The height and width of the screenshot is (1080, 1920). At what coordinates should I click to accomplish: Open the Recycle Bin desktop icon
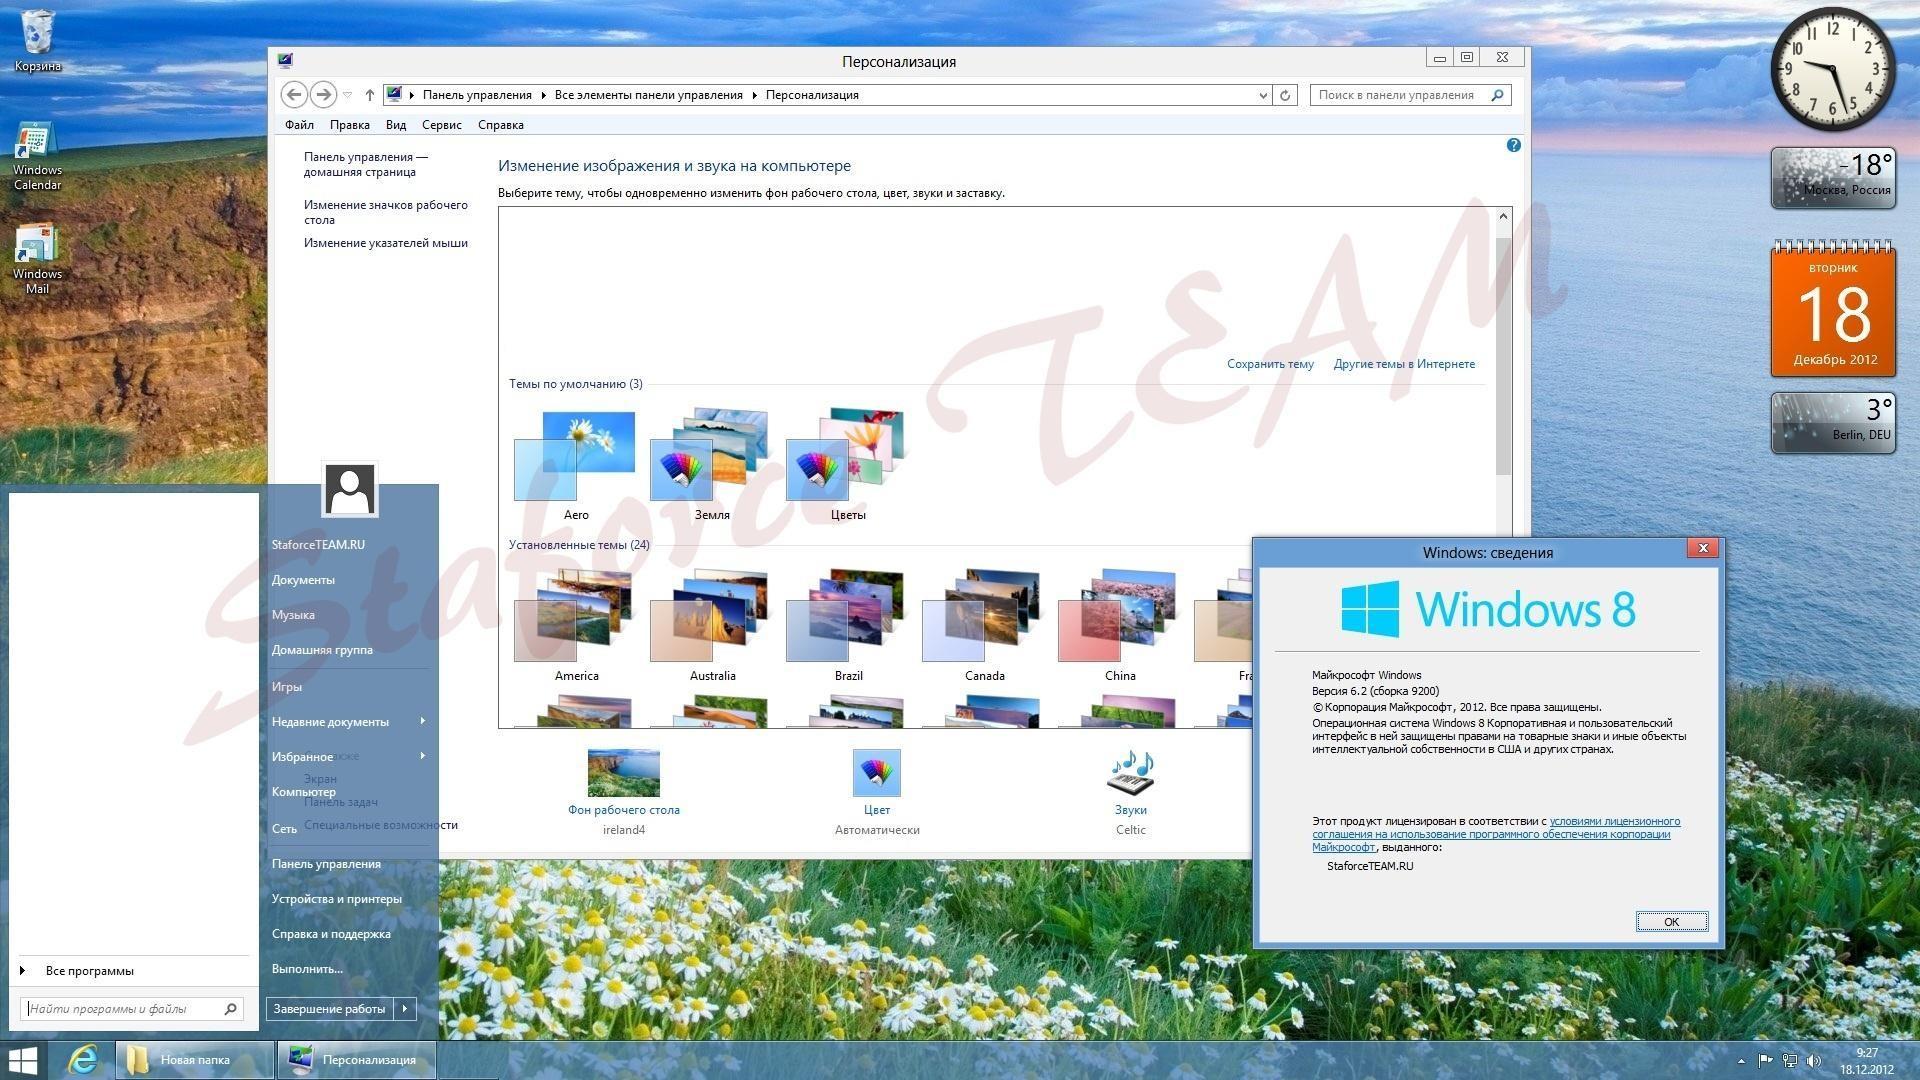coord(37,41)
